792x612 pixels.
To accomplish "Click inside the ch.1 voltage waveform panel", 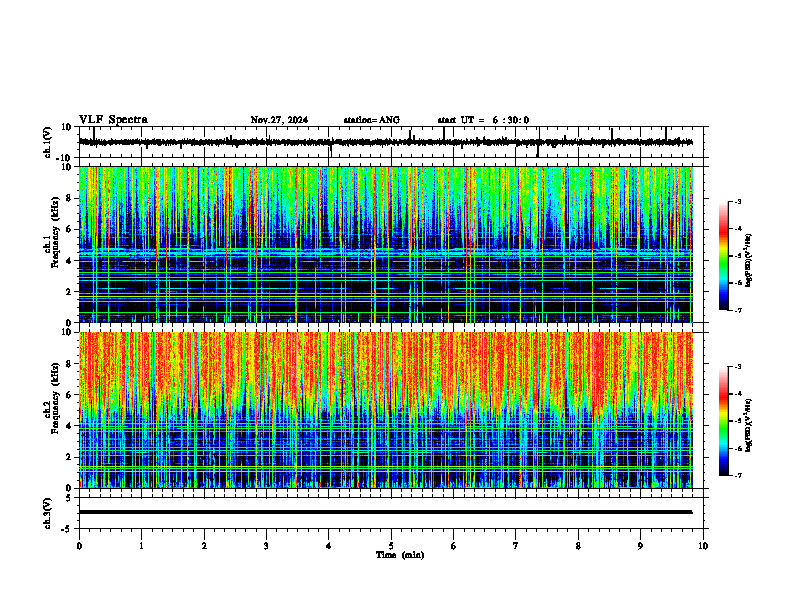I will [x=393, y=142].
